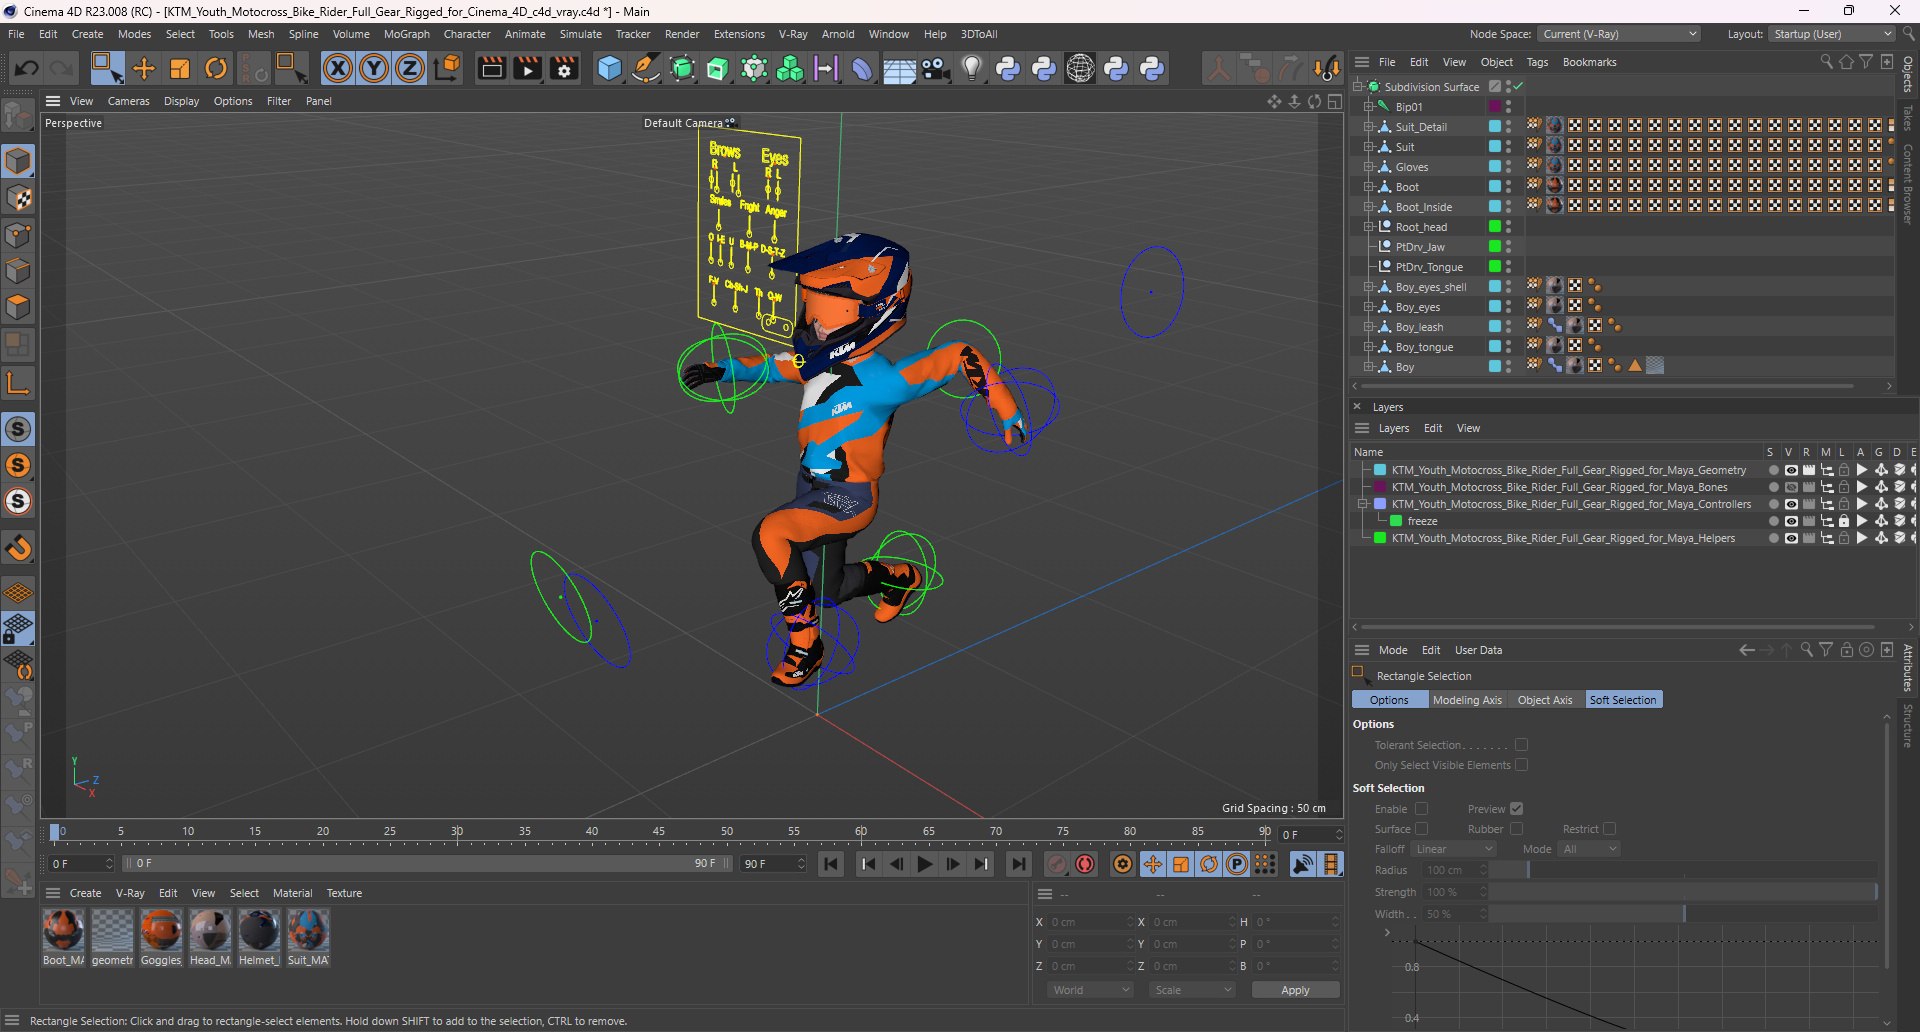Open the MoGraph menu
Screen dimensions: 1920x1032
pyautogui.click(x=406, y=34)
